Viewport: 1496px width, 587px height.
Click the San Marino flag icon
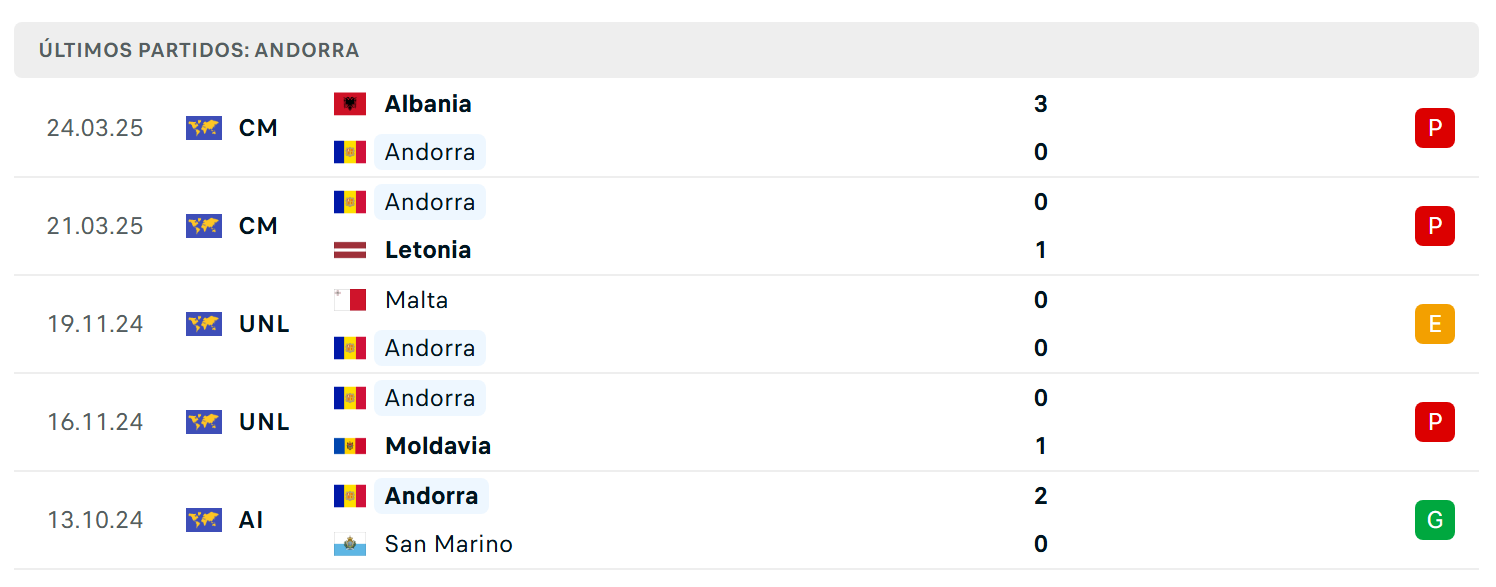click(x=350, y=544)
